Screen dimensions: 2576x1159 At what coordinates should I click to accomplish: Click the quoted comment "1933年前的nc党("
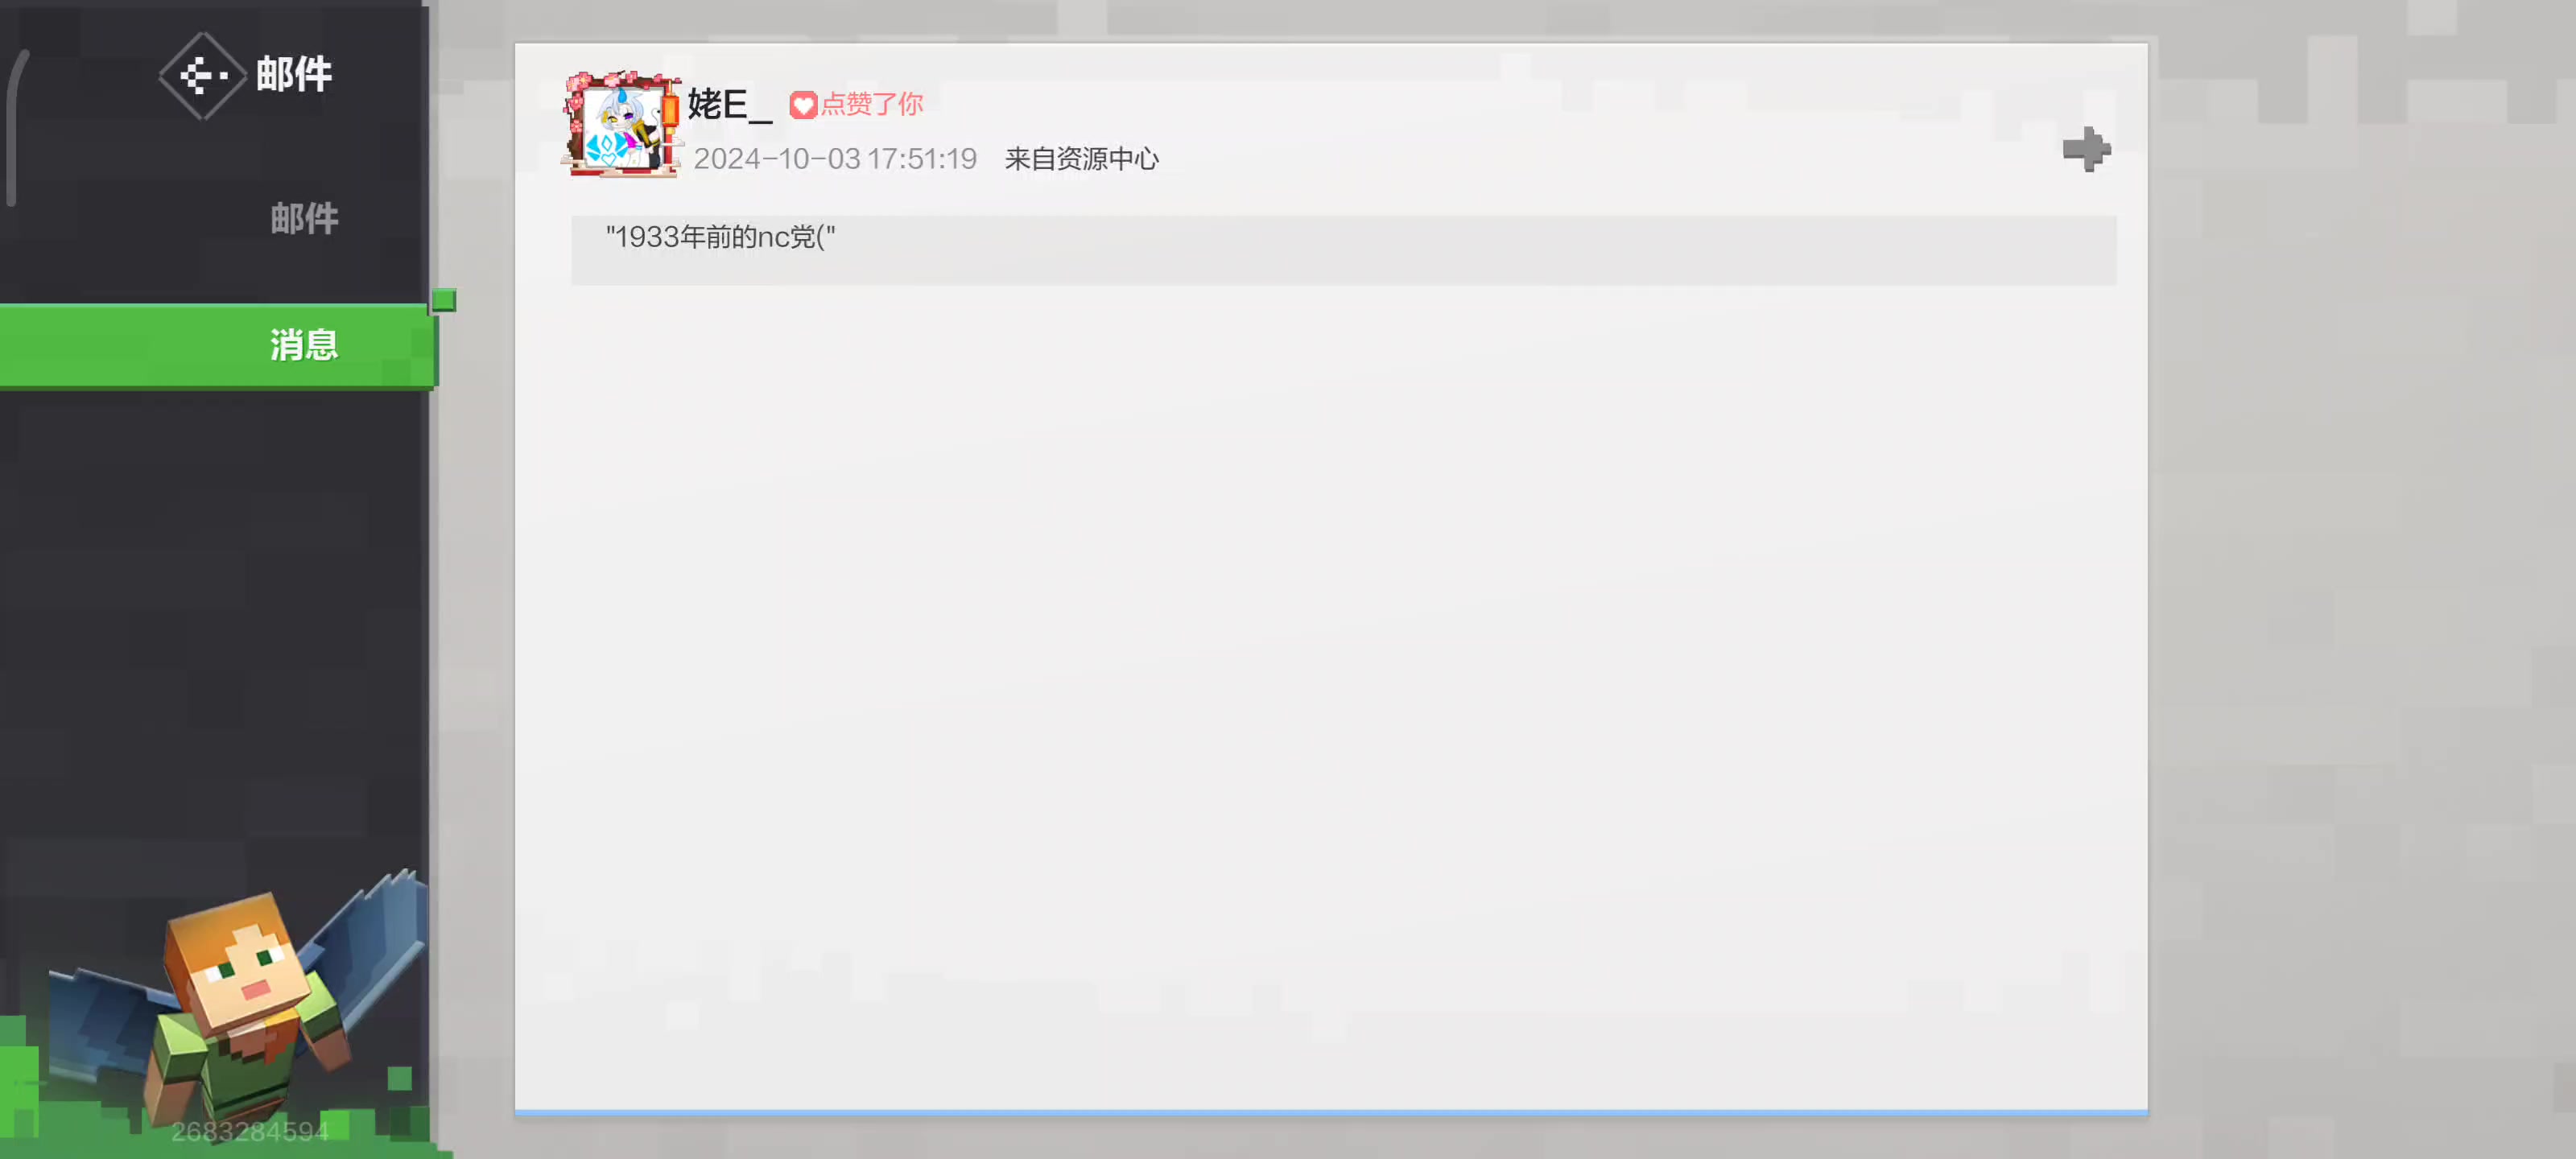(x=720, y=238)
